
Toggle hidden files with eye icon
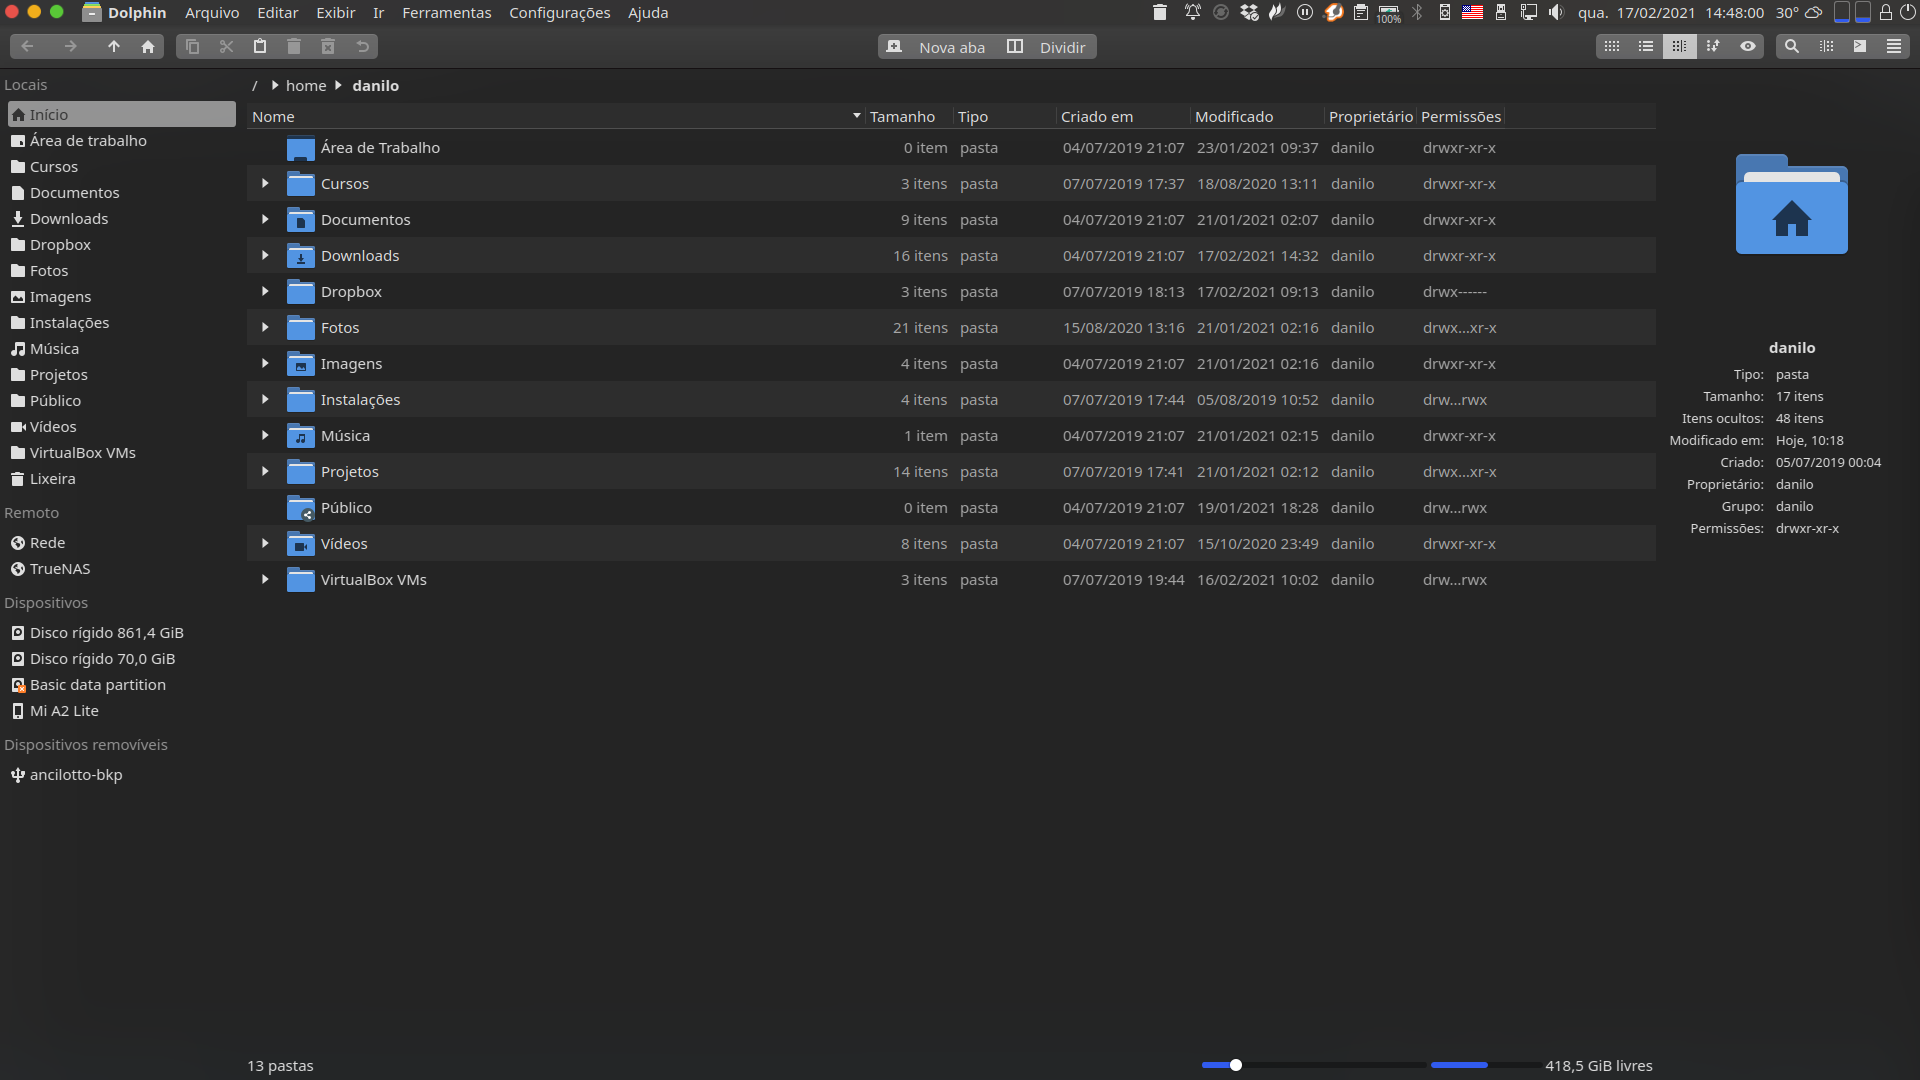tap(1748, 47)
